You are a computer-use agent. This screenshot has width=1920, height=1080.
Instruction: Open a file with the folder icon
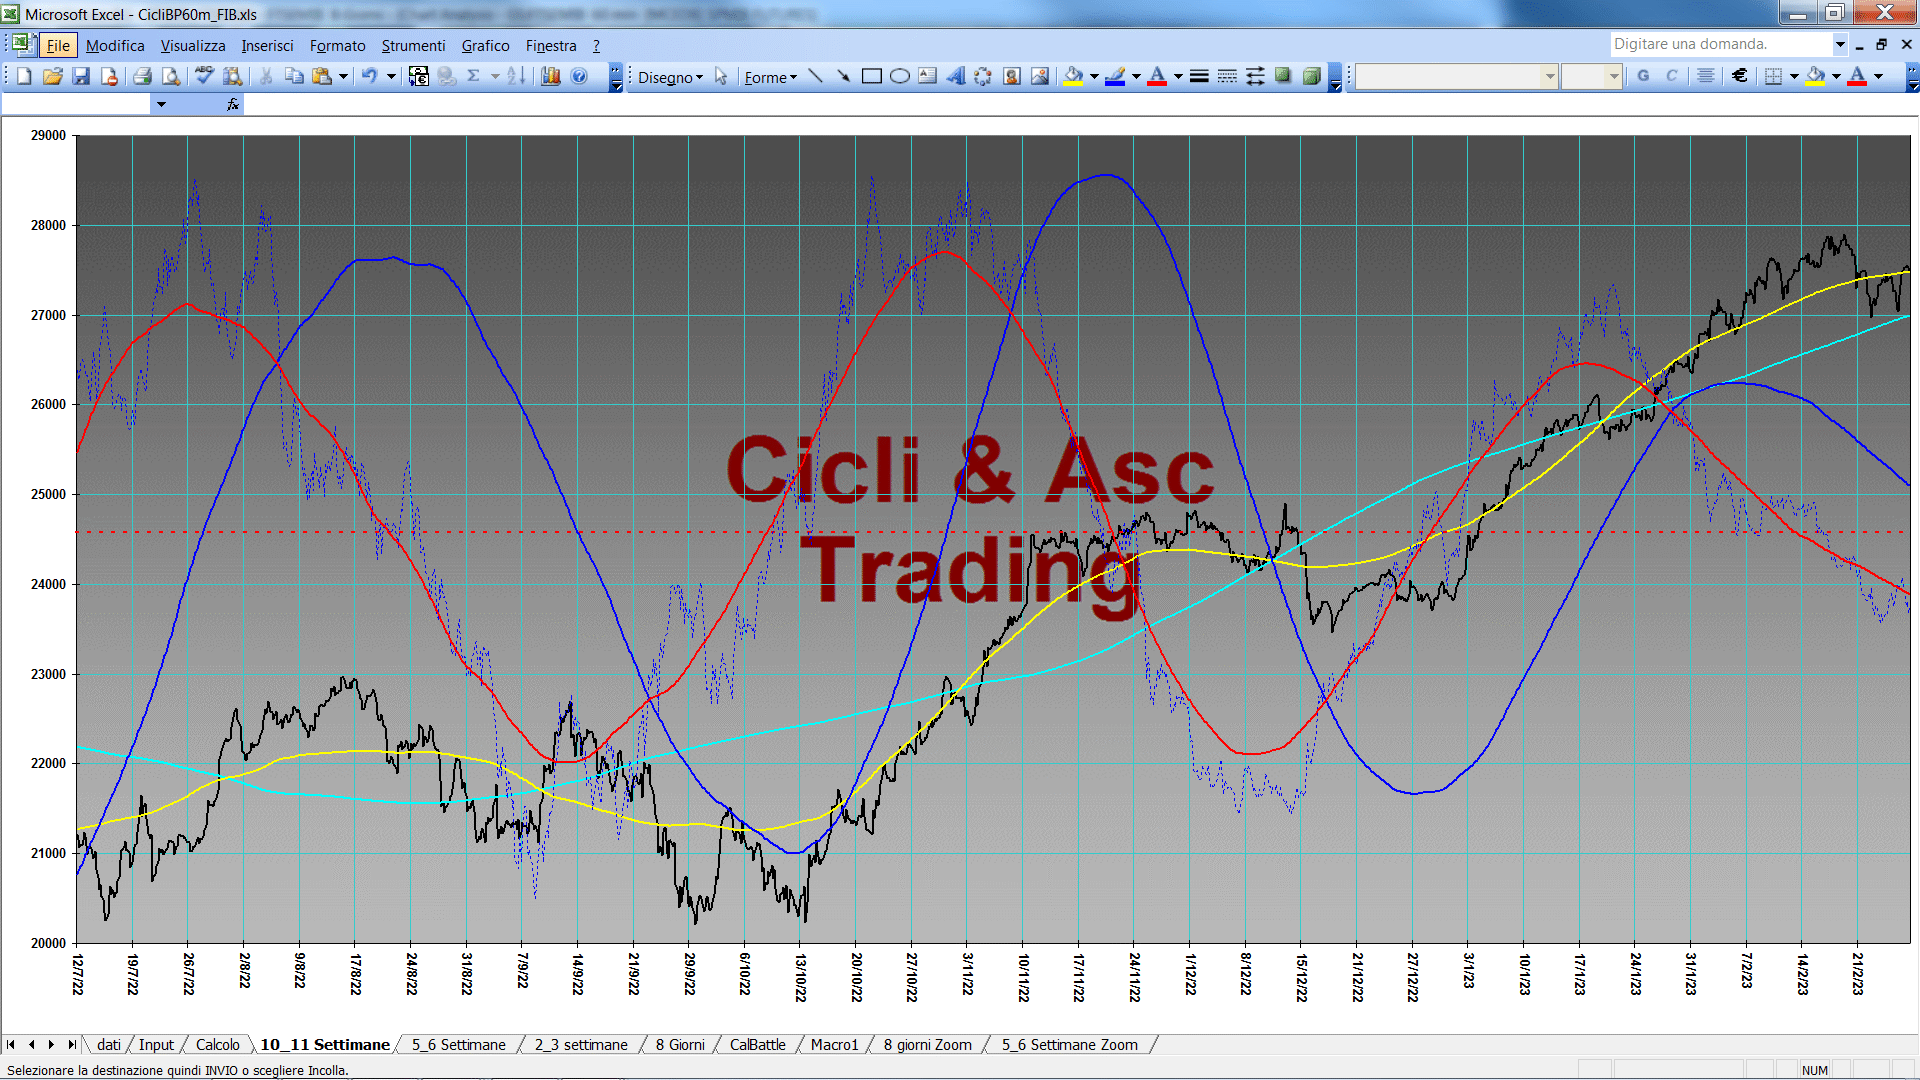point(52,76)
